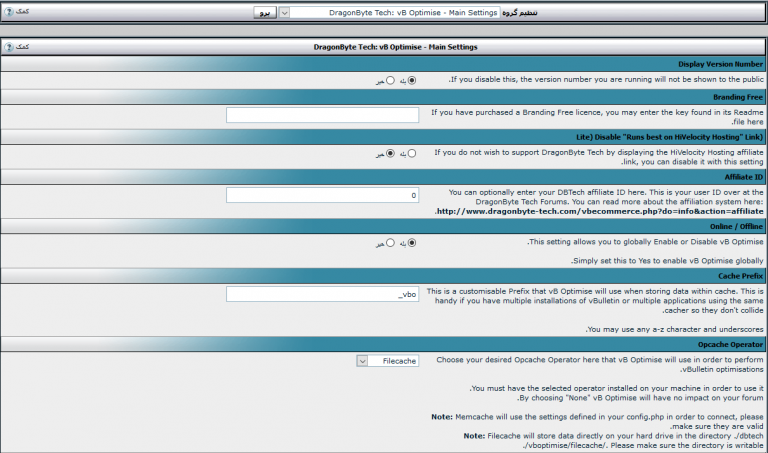
Task: Focus the Branding Free key field
Action: 322,115
